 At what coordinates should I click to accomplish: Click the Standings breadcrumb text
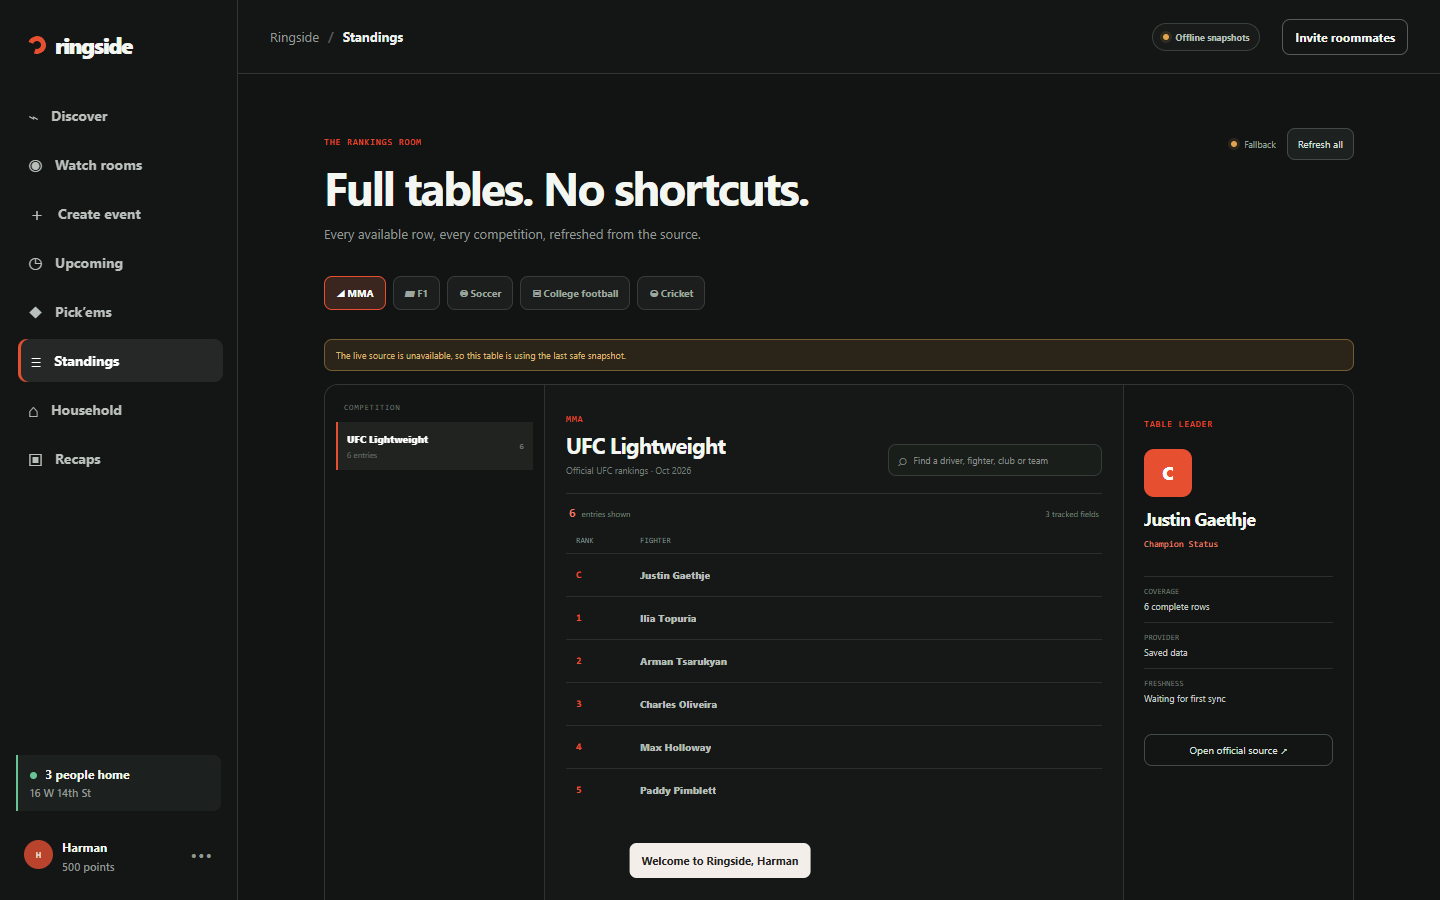click(x=373, y=37)
